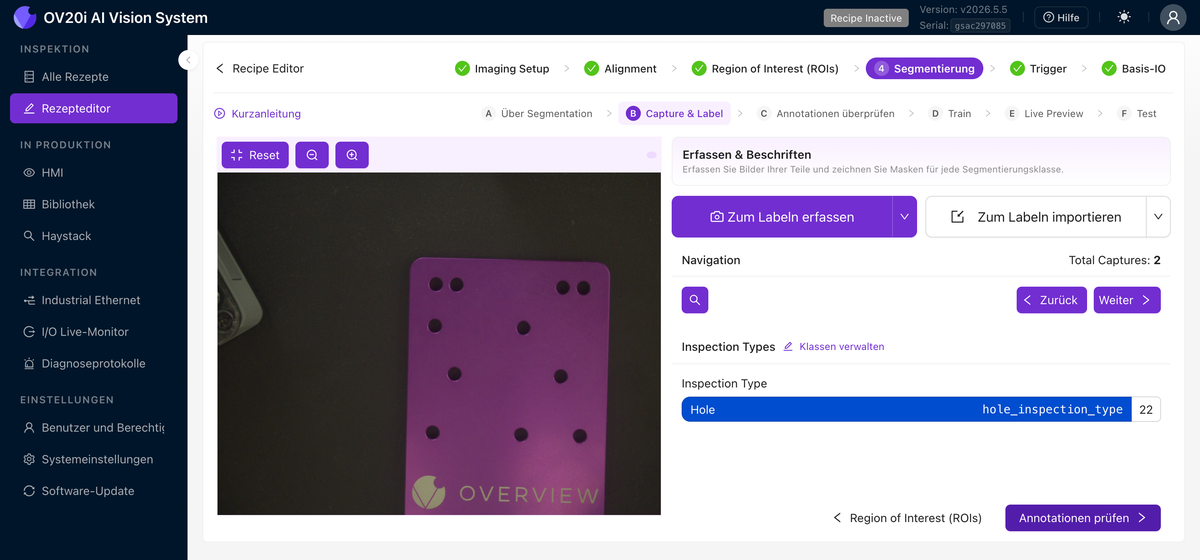The height and width of the screenshot is (560, 1200).
Task: Zoom in on the image
Action: coord(352,155)
